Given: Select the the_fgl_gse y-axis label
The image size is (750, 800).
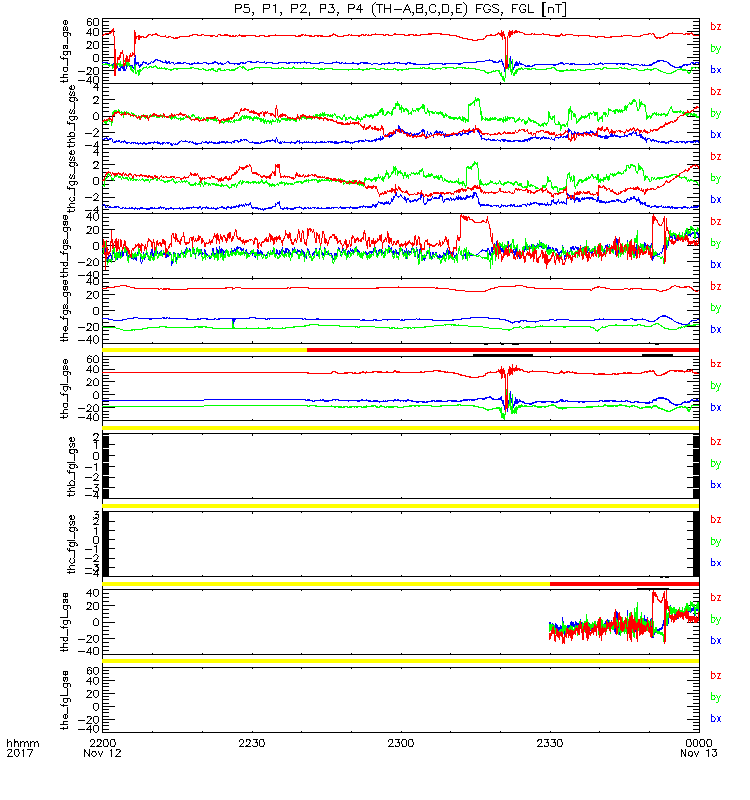Looking at the screenshot, I should [65, 700].
